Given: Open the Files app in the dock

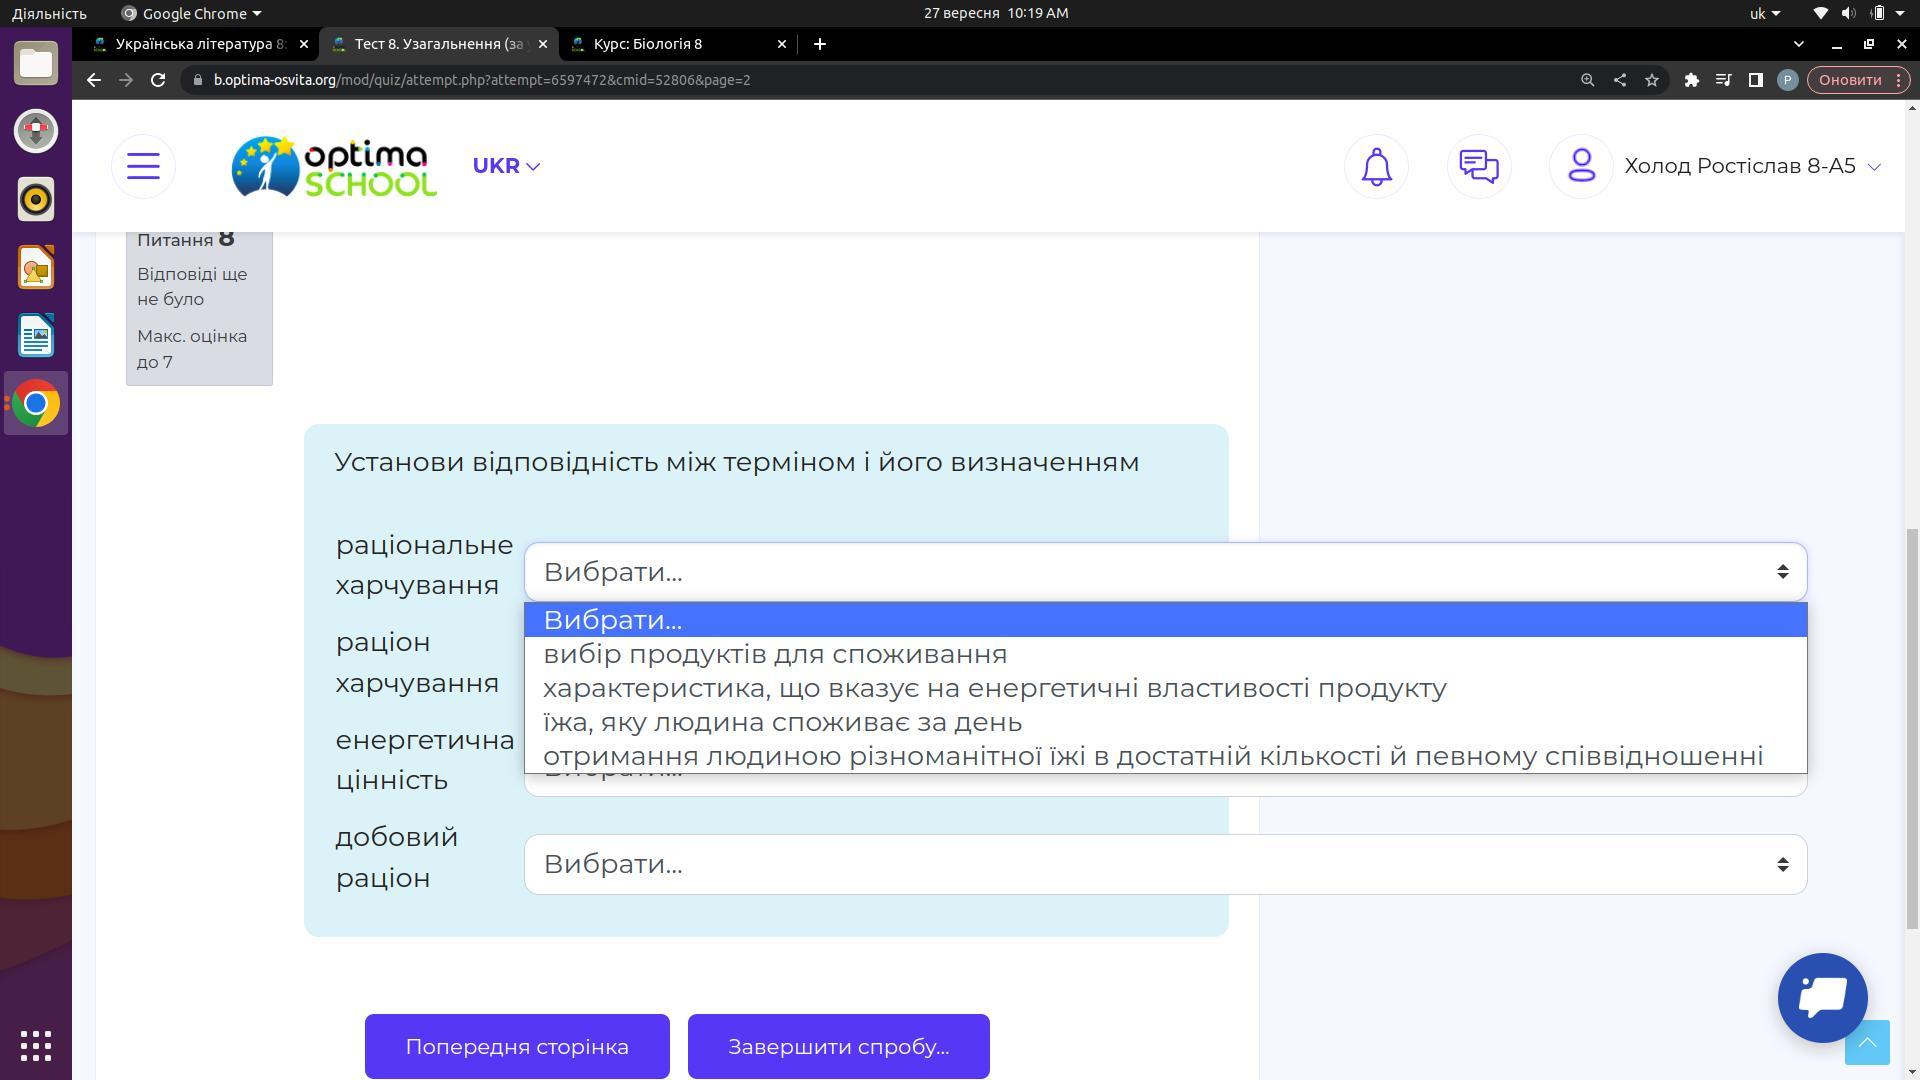Looking at the screenshot, I should (36, 63).
